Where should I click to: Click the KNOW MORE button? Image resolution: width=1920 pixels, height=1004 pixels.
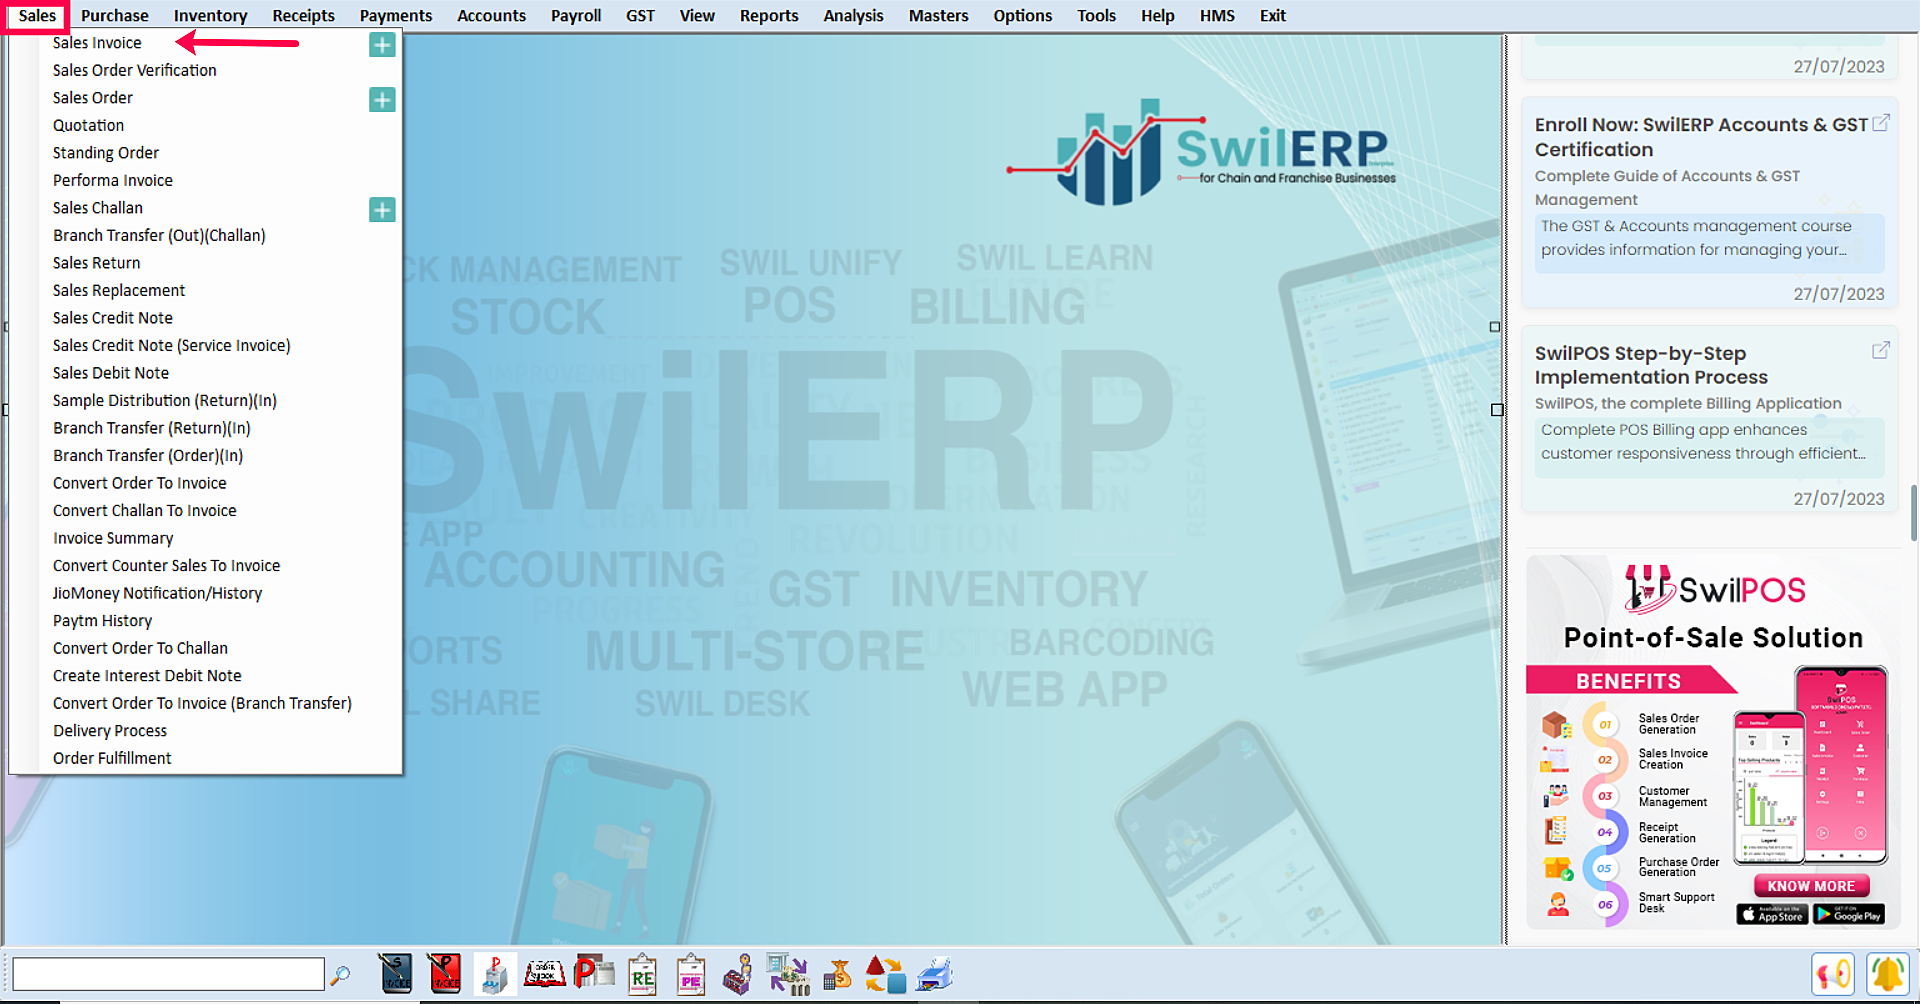1811,886
